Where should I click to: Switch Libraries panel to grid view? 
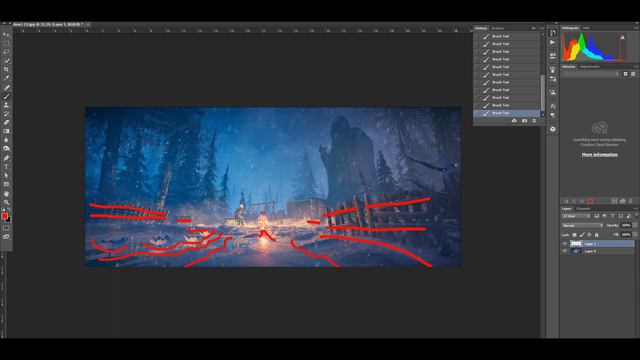point(625,74)
